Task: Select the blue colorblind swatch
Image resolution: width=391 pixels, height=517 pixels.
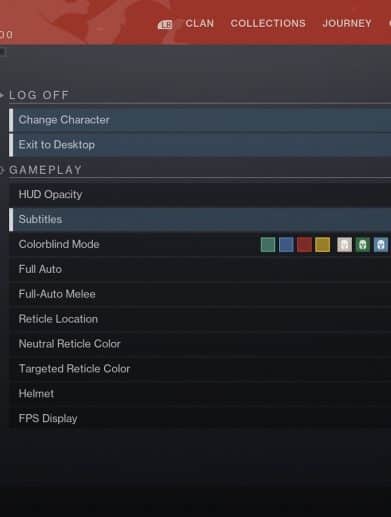Action: [x=286, y=245]
